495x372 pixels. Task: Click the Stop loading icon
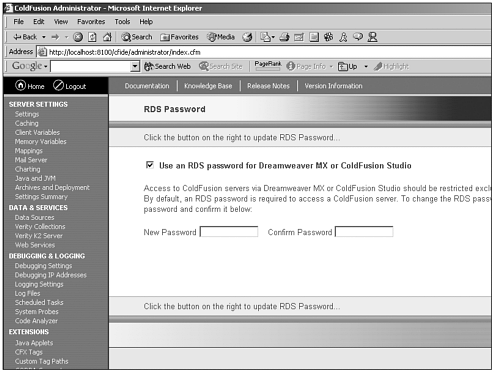pos(78,37)
